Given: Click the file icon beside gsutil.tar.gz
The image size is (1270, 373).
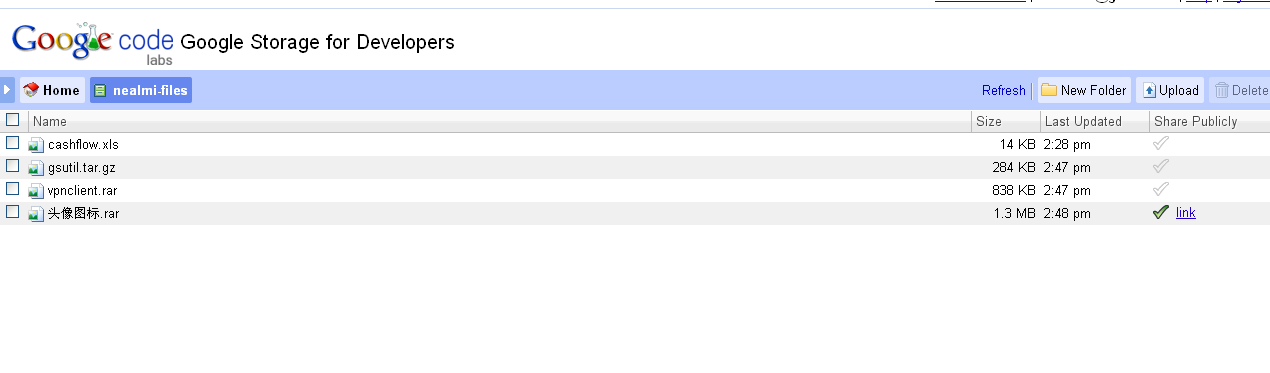Looking at the screenshot, I should click(x=36, y=168).
